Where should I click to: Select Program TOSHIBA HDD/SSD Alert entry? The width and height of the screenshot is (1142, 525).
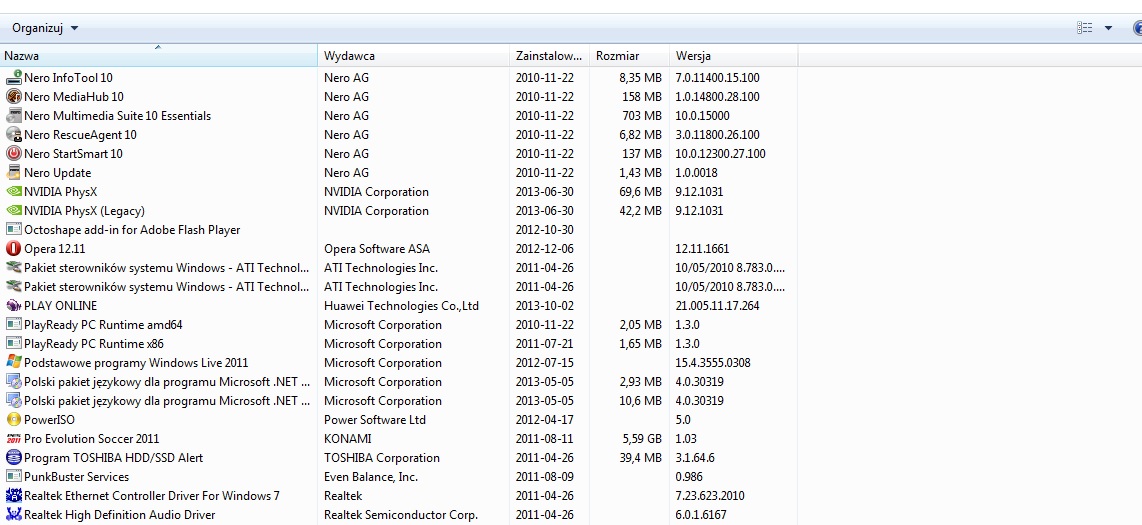point(114,457)
